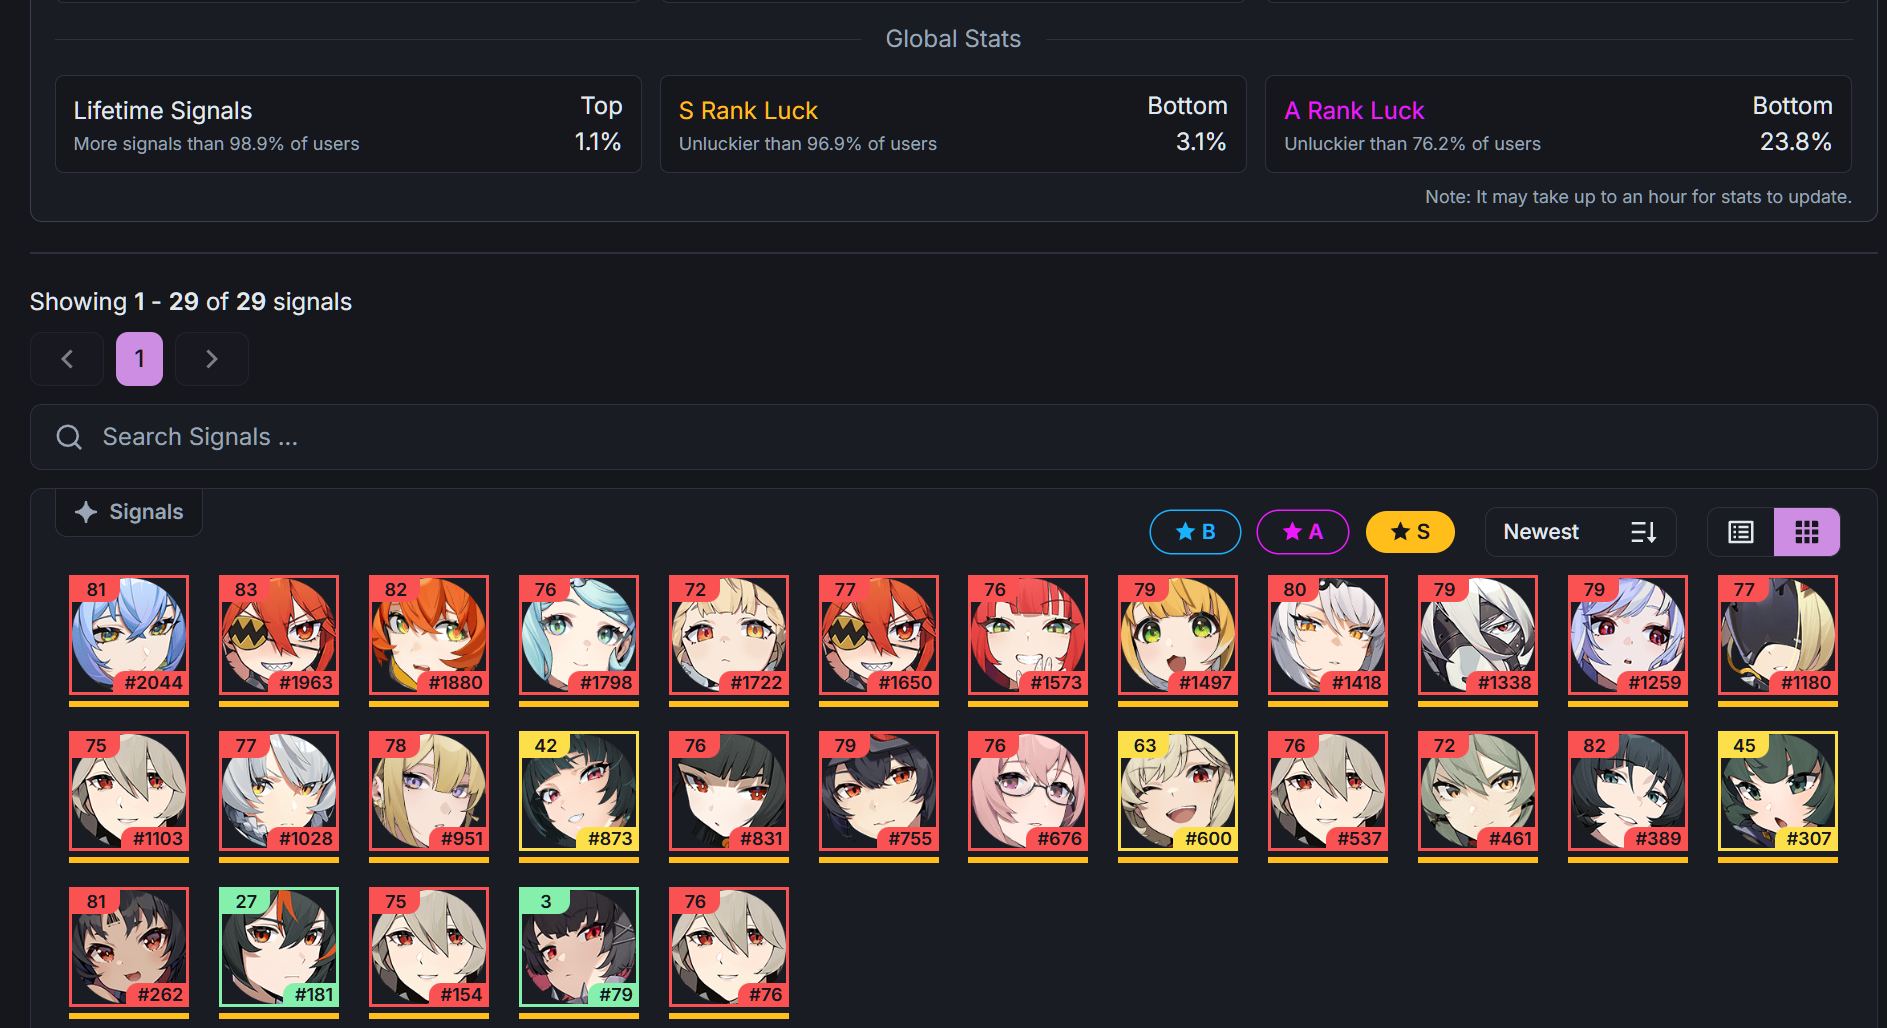This screenshot has width=1887, height=1028.
Task: Toggle the S rank filter
Action: tap(1410, 532)
